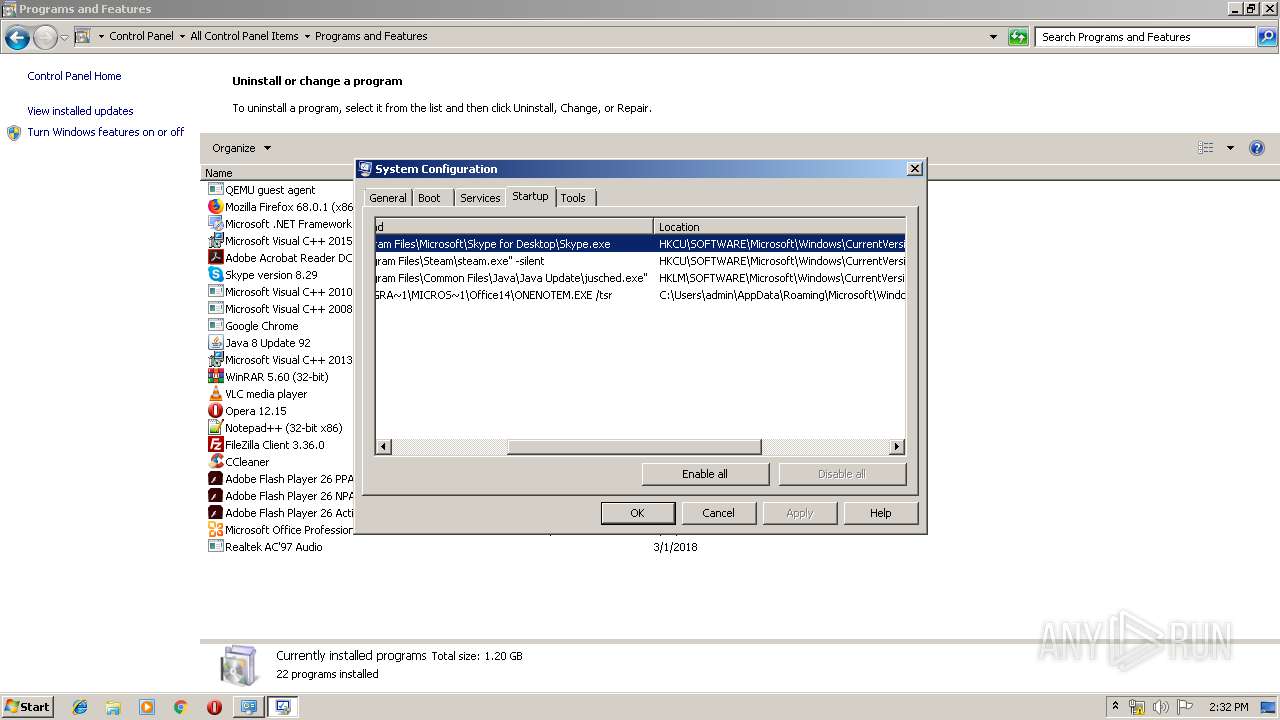Screen dimensions: 1280x720
Task: Launch Internet Explorer from taskbar
Action: (x=80, y=707)
